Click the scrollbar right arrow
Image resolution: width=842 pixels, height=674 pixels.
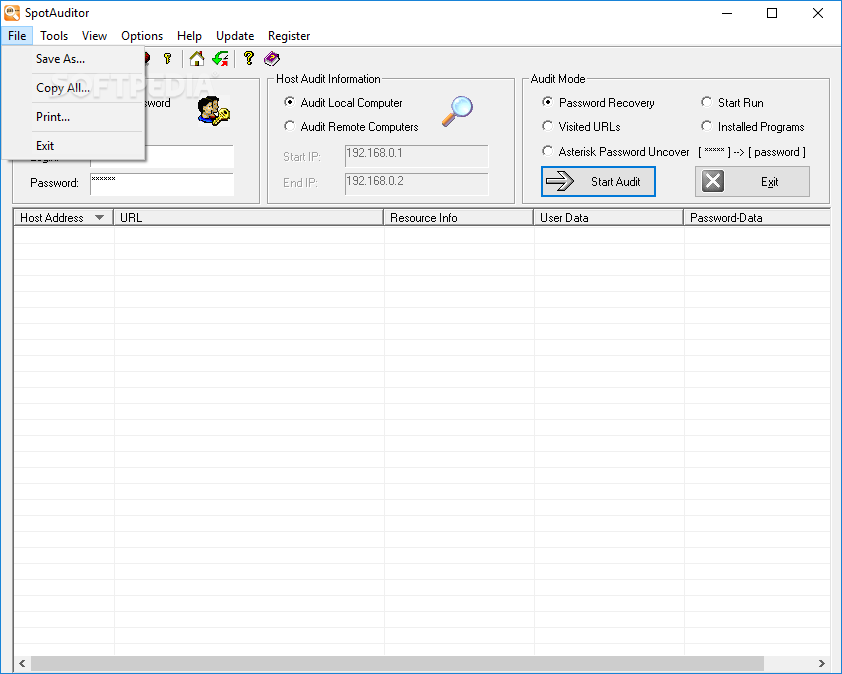tap(822, 663)
